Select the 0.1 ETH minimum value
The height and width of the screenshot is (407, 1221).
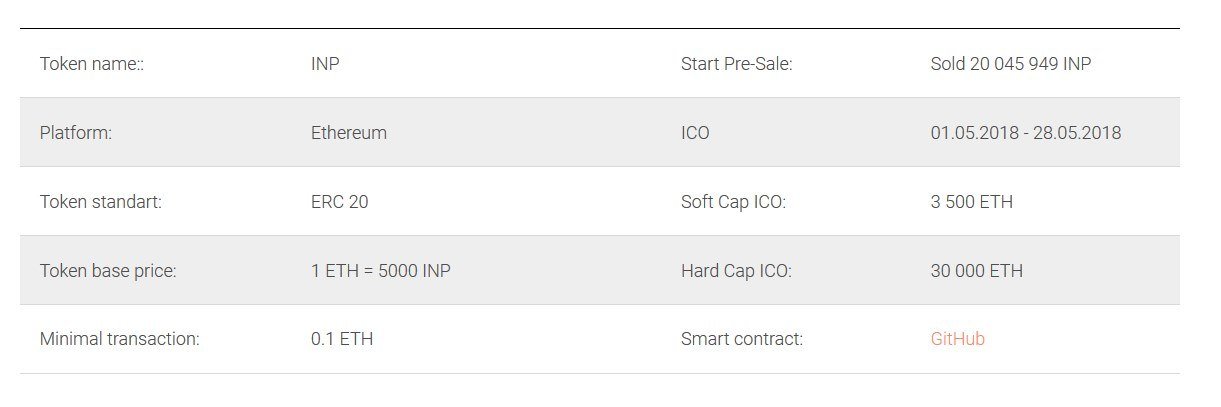pos(342,339)
